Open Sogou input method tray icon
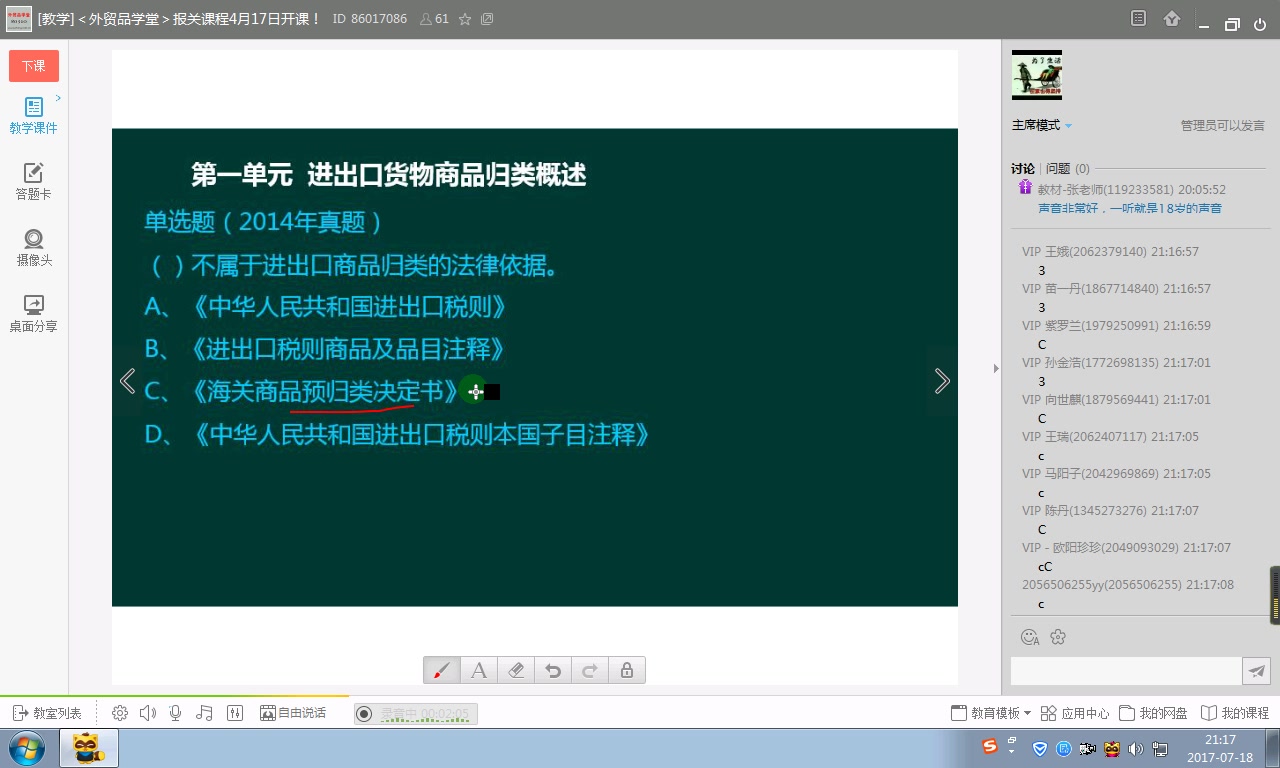 (990, 748)
